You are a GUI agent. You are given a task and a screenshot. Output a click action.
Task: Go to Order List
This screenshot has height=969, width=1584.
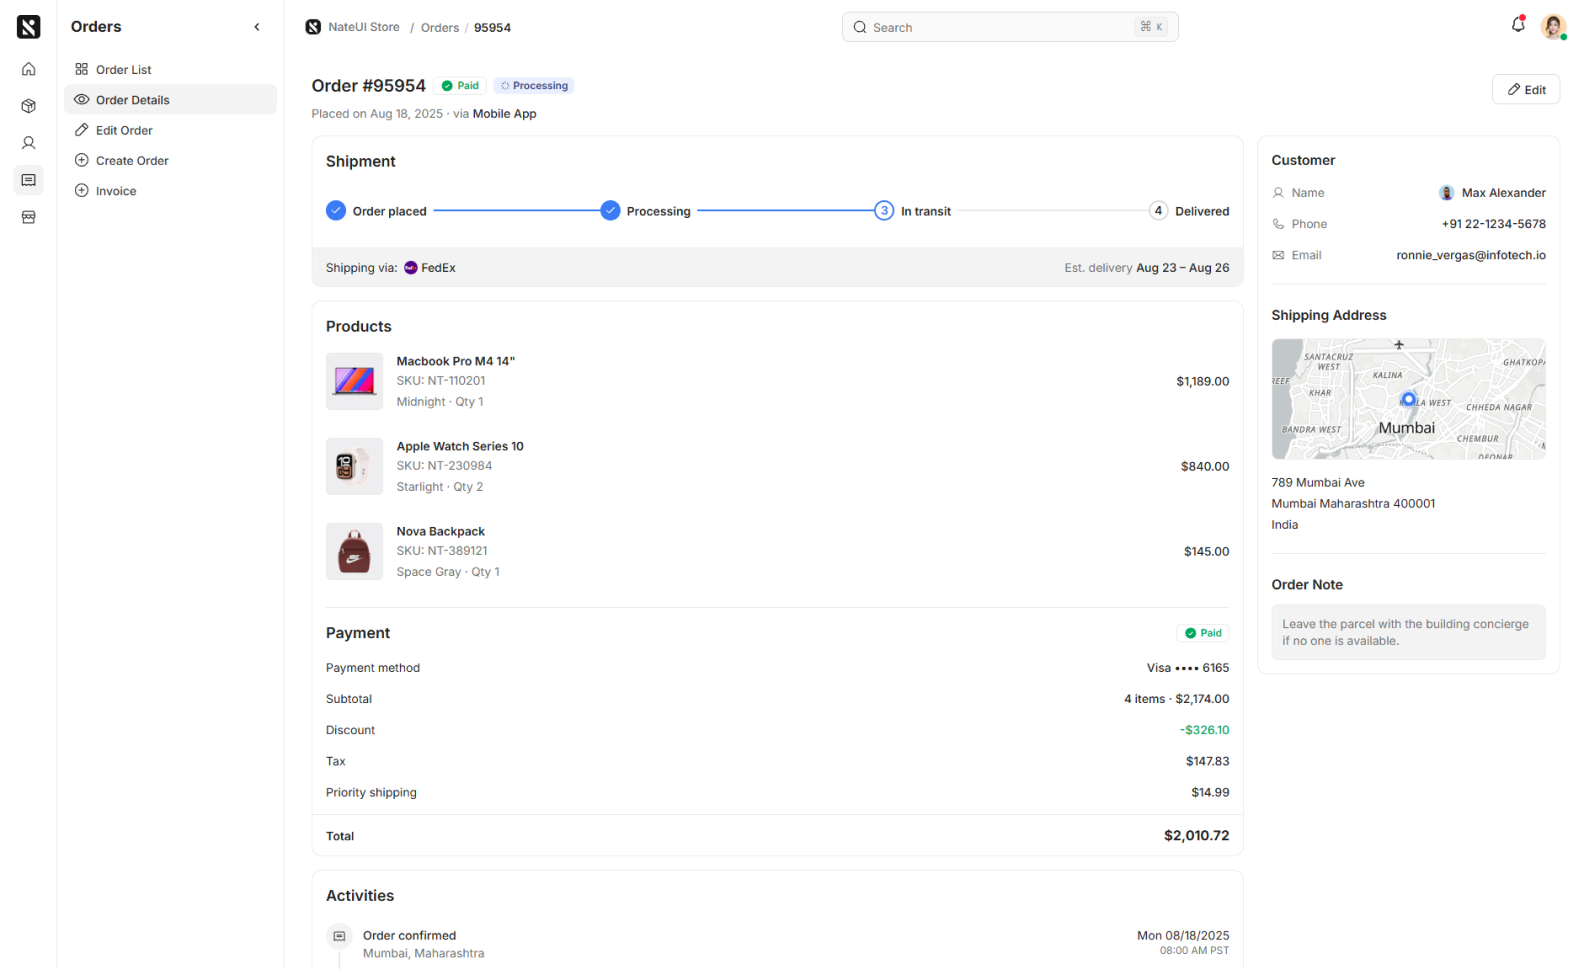pos(170,69)
